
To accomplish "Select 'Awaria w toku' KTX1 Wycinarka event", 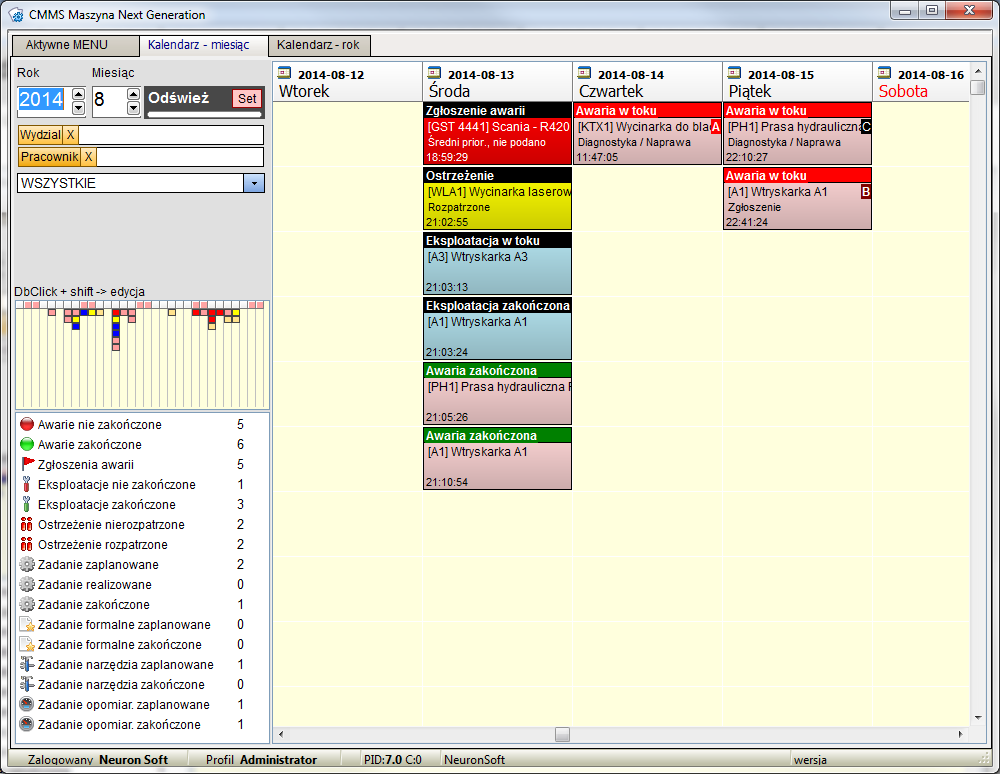I will click(647, 133).
